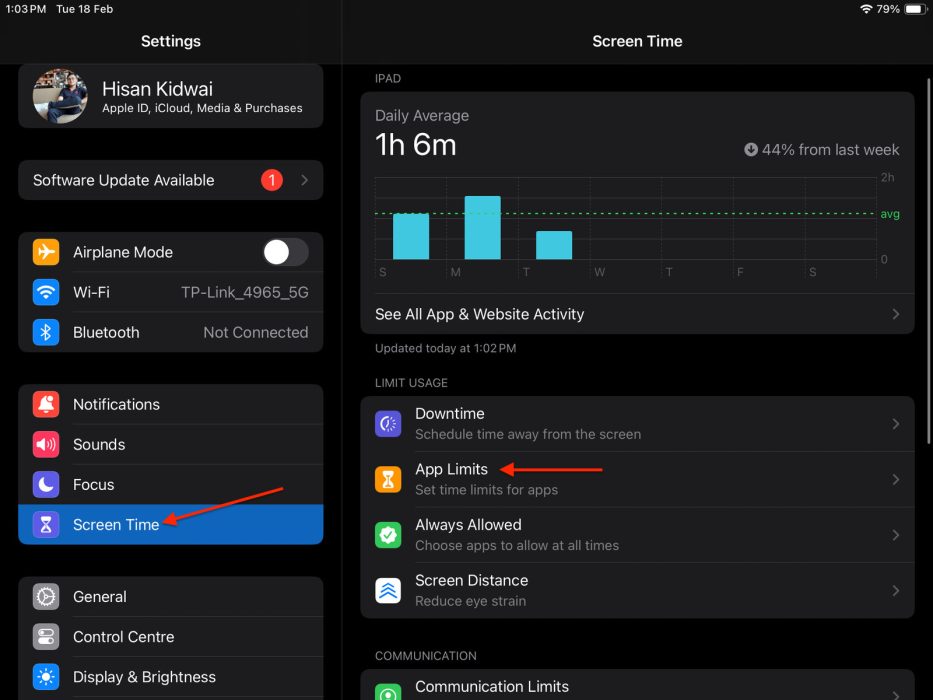This screenshot has height=700, width=933.
Task: Tap the avg label on chart
Action: (x=890, y=214)
